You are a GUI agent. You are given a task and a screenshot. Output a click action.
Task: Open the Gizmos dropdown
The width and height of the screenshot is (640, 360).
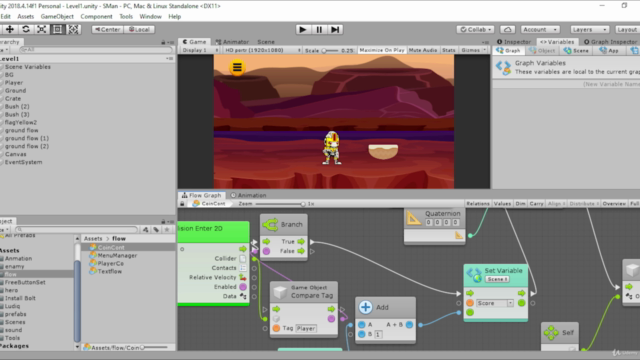pyautogui.click(x=473, y=50)
